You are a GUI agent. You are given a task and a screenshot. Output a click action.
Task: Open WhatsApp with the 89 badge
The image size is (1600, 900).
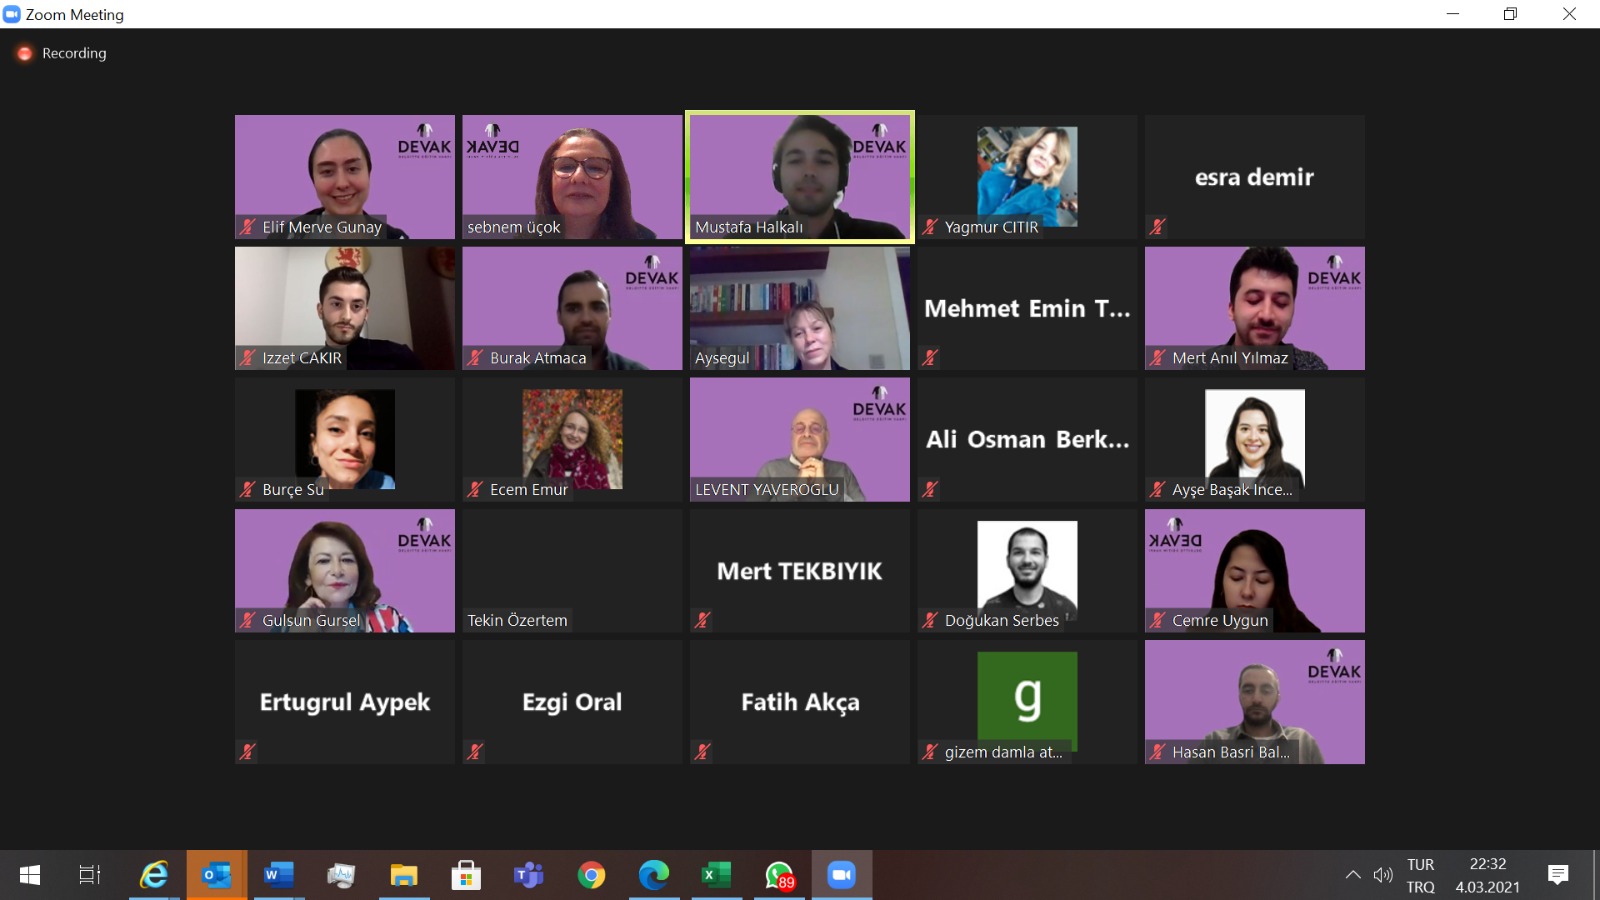(x=779, y=876)
